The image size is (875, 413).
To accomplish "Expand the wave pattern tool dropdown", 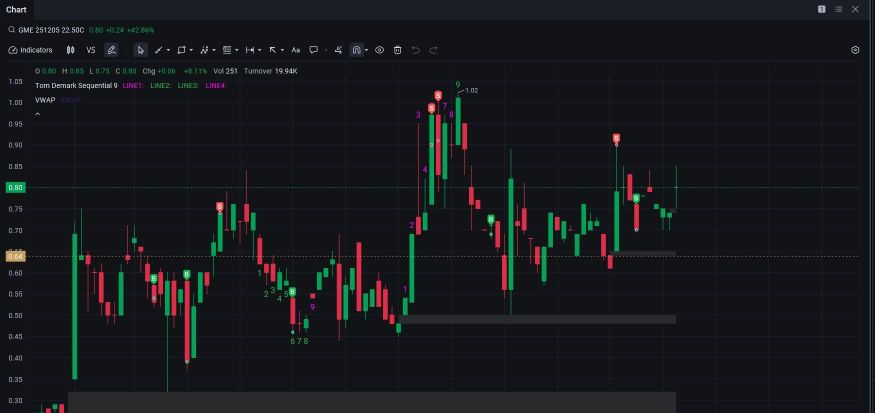I will click(x=214, y=50).
